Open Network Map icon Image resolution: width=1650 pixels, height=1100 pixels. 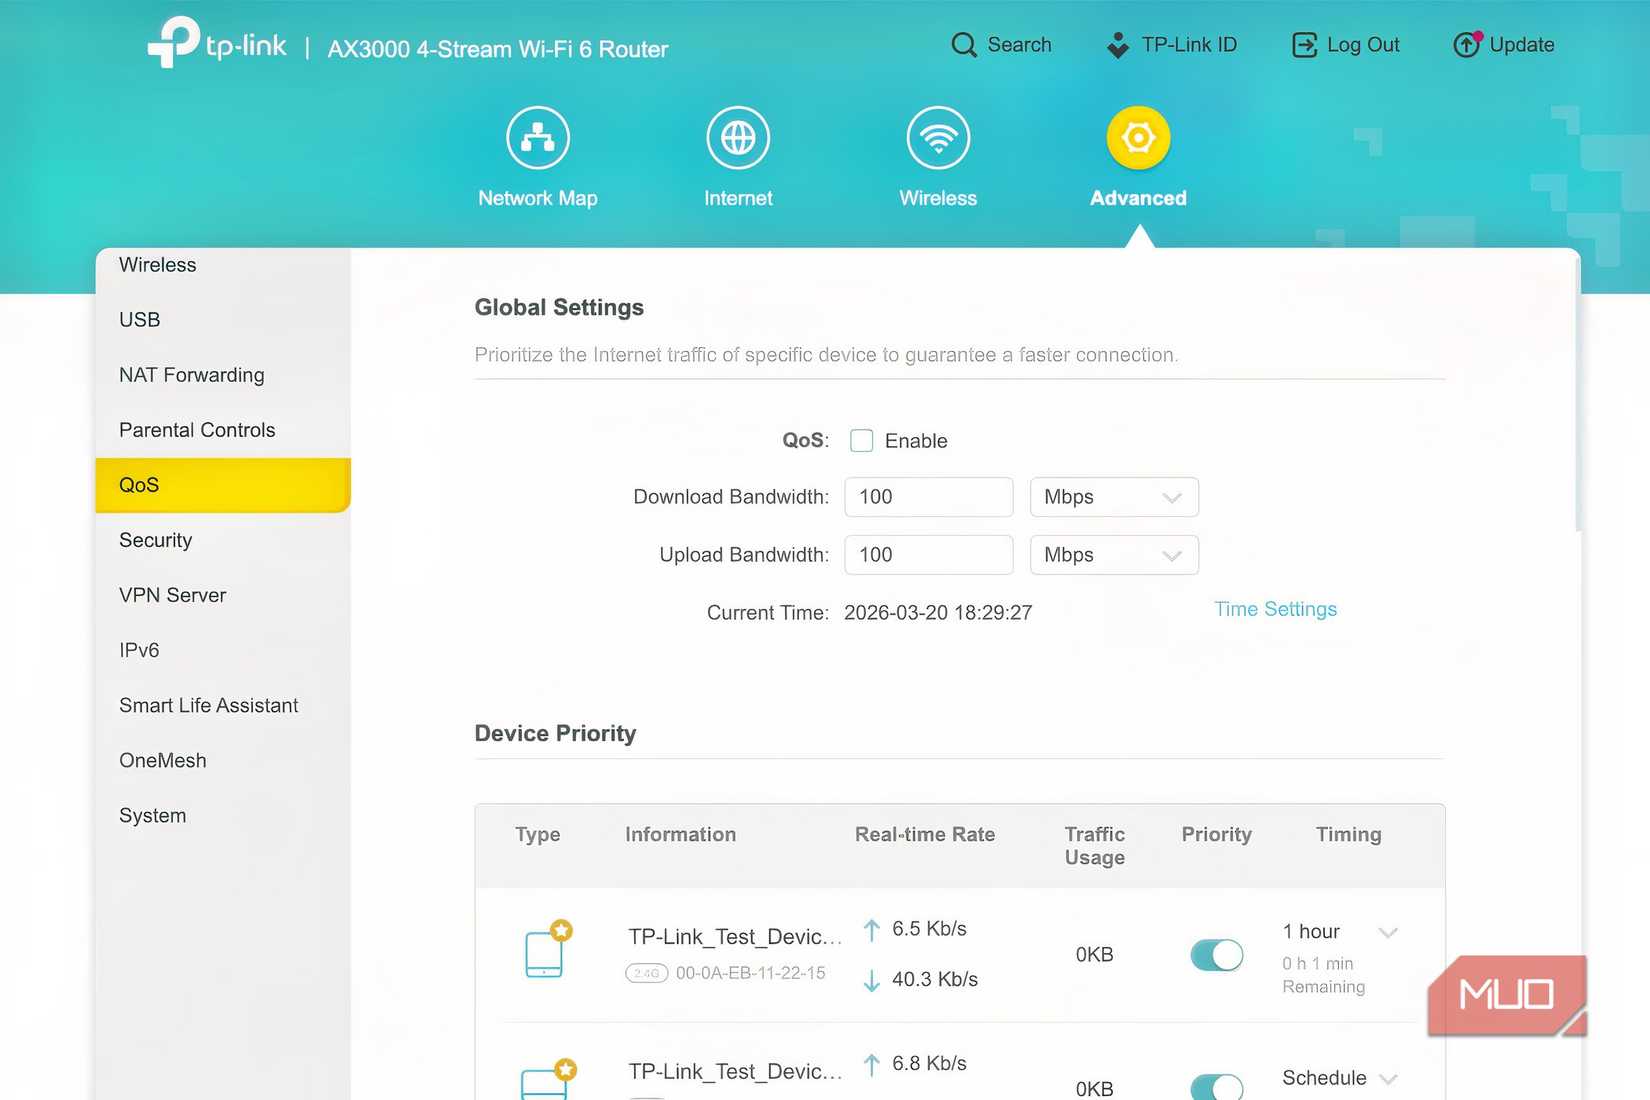[x=538, y=138]
